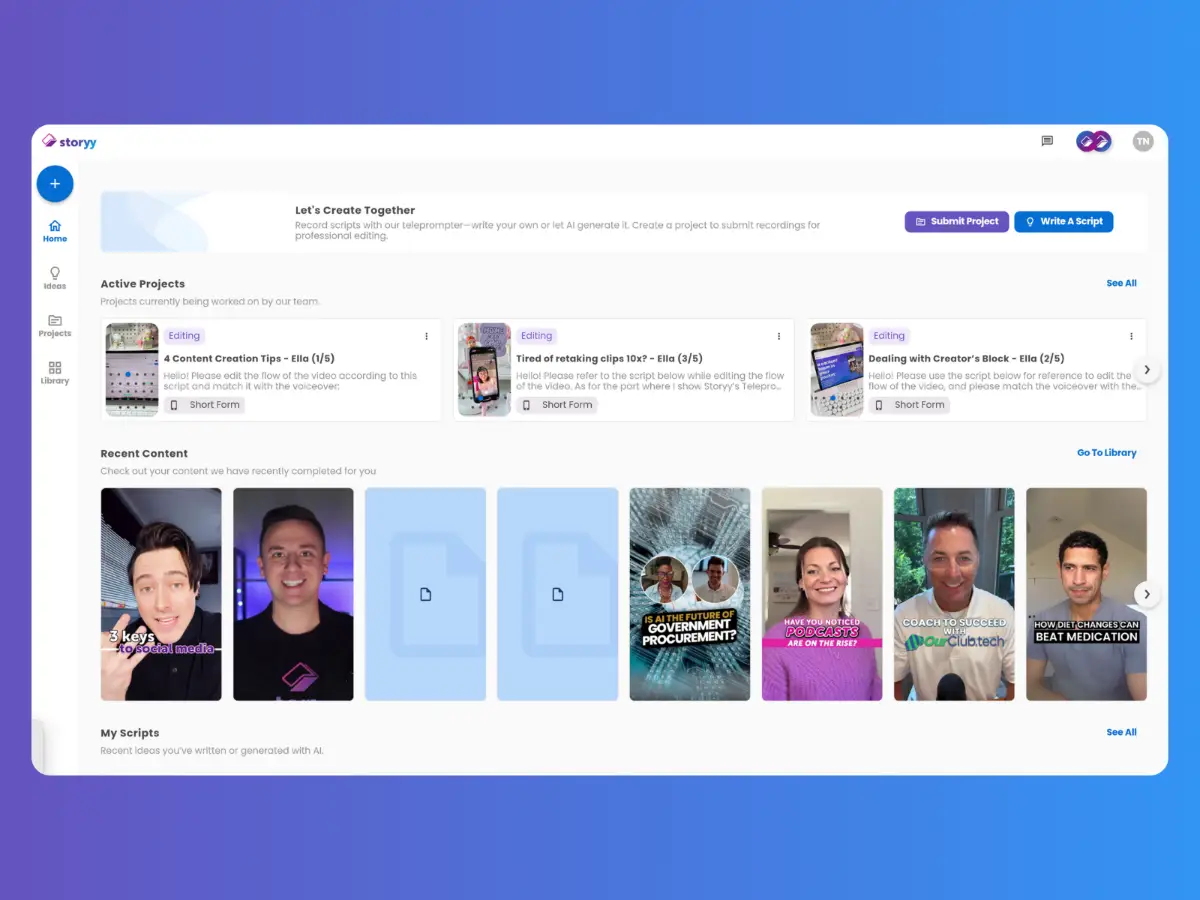The width and height of the screenshot is (1200, 900).
Task: Open the chat messages icon
Action: tap(1047, 142)
